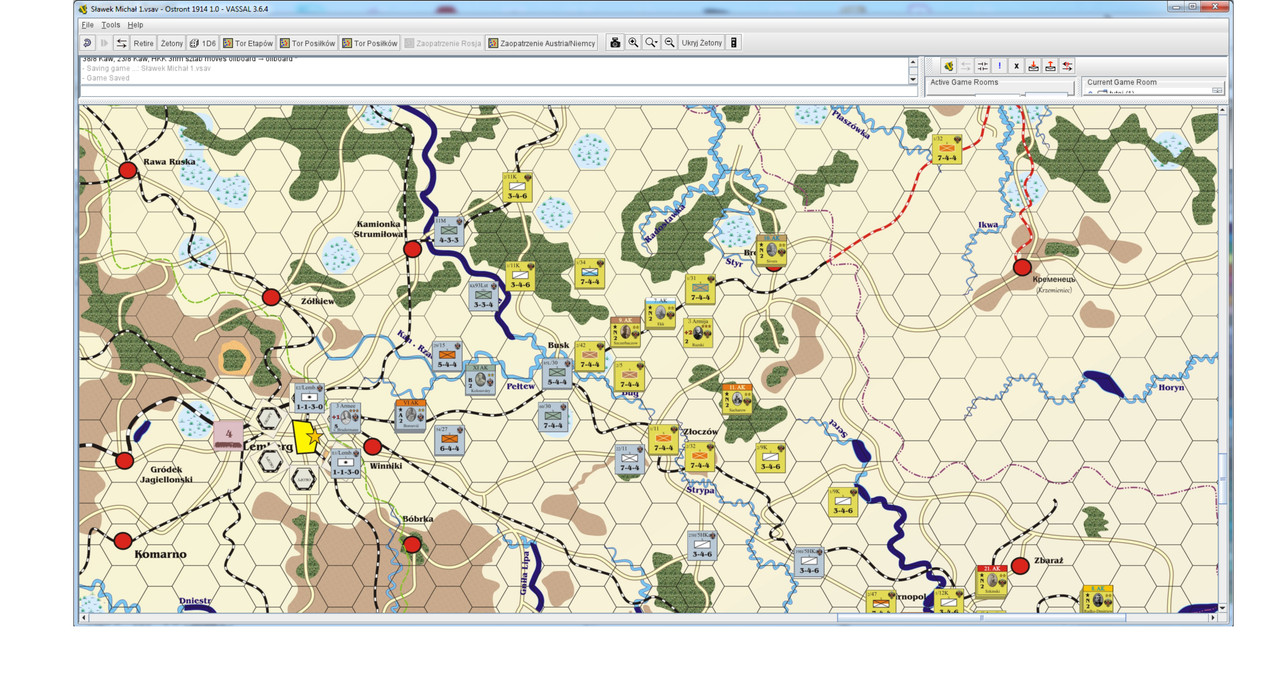The width and height of the screenshot is (1280, 680).
Task: Click the black X icon in room toolbar
Action: point(1016,66)
